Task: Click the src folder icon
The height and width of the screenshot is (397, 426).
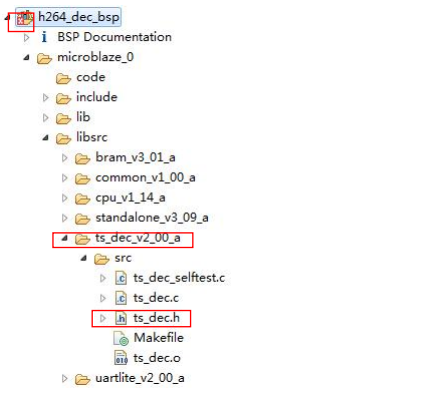Action: [x=102, y=259]
